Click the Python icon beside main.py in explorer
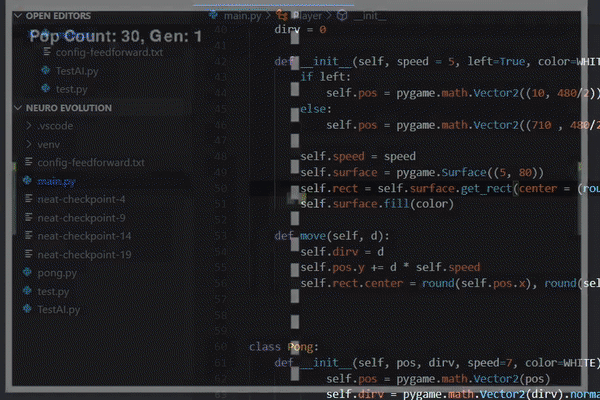 (27, 180)
